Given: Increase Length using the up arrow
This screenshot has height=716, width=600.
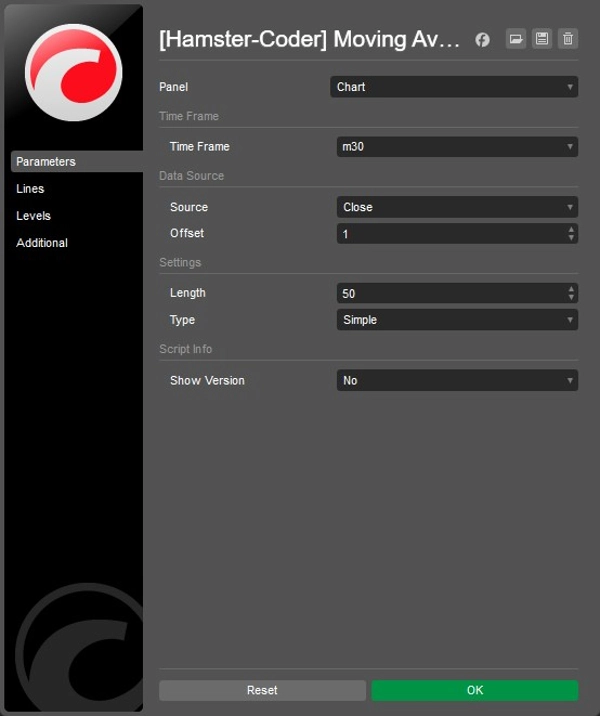Looking at the screenshot, I should point(571,289).
